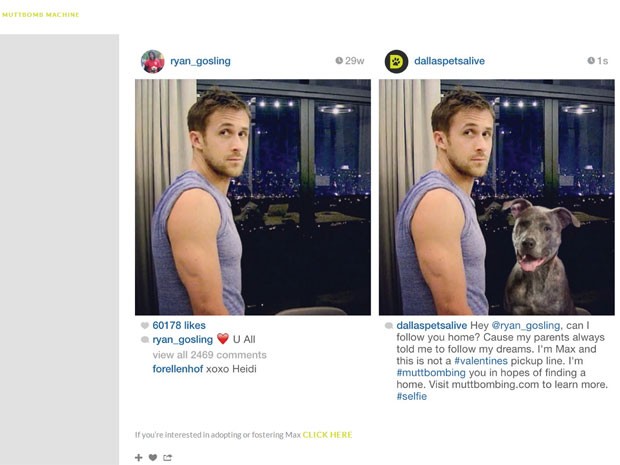The height and width of the screenshot is (465, 620).
Task: Open the ryan_gosling username at post top
Action: [x=200, y=61]
